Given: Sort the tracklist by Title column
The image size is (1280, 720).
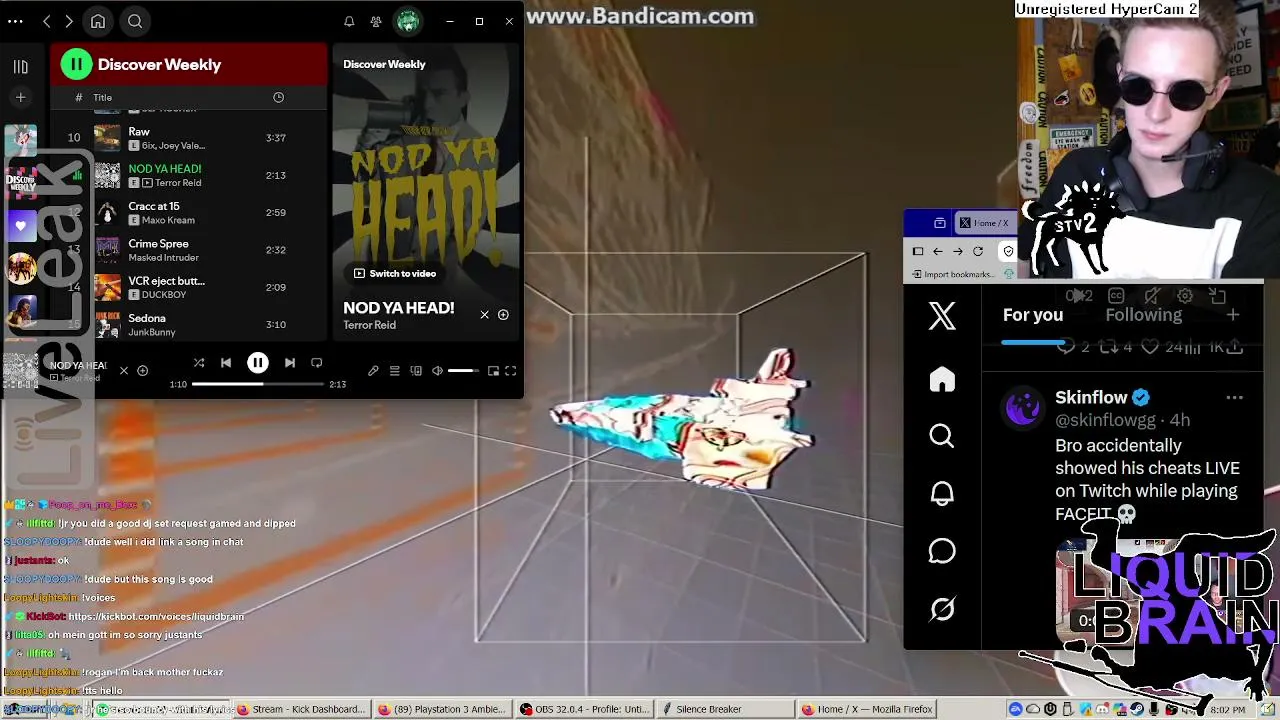Looking at the screenshot, I should point(102,97).
